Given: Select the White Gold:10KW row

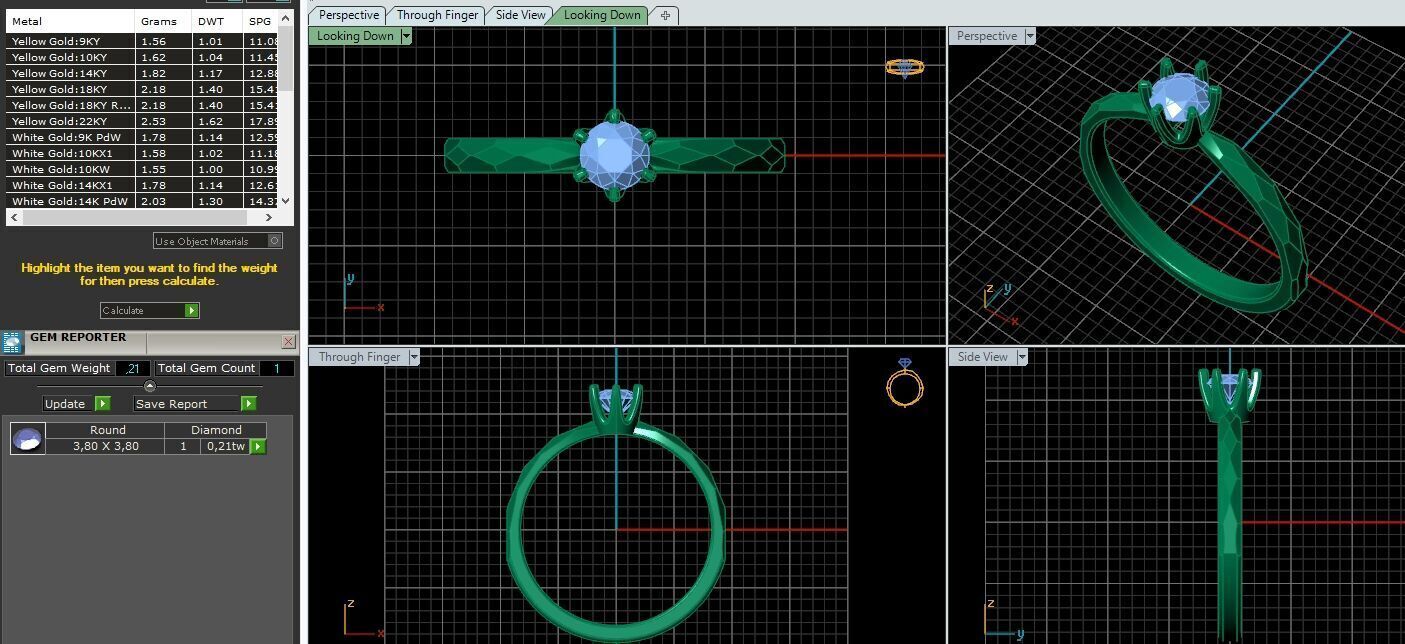Looking at the screenshot, I should pyautogui.click(x=142, y=169).
